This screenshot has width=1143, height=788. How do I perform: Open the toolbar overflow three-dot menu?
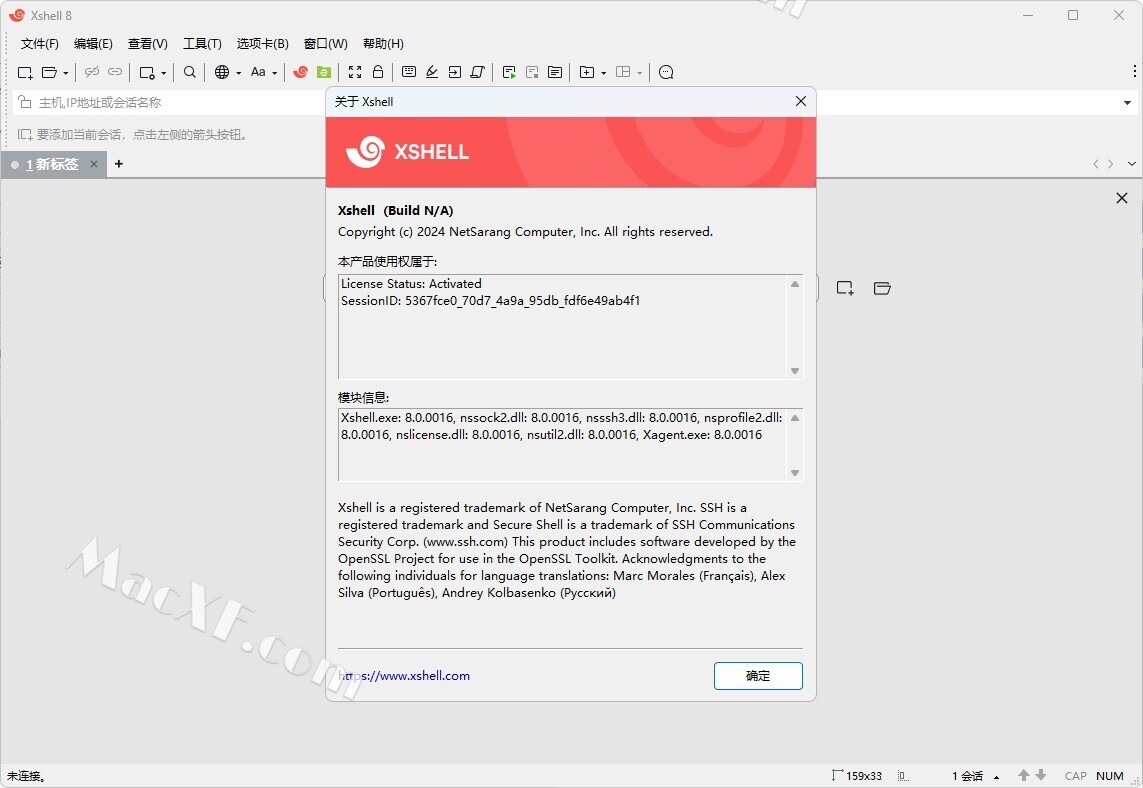(x=1134, y=71)
